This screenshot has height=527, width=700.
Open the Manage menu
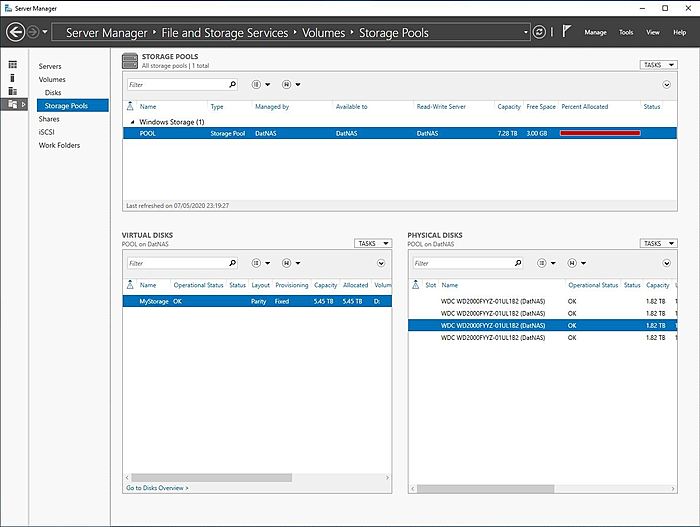click(x=595, y=32)
